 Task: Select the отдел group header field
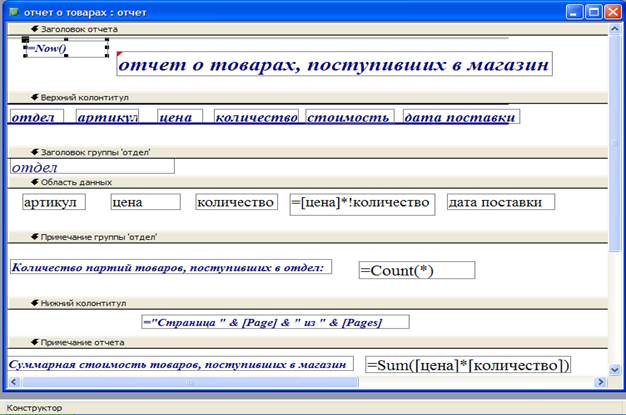(x=92, y=166)
